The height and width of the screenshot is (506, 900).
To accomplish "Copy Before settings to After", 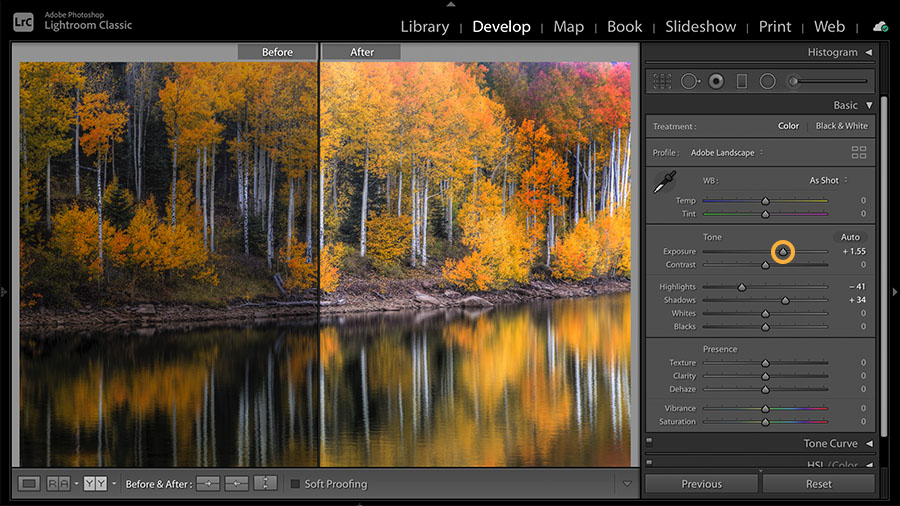I will pos(208,484).
